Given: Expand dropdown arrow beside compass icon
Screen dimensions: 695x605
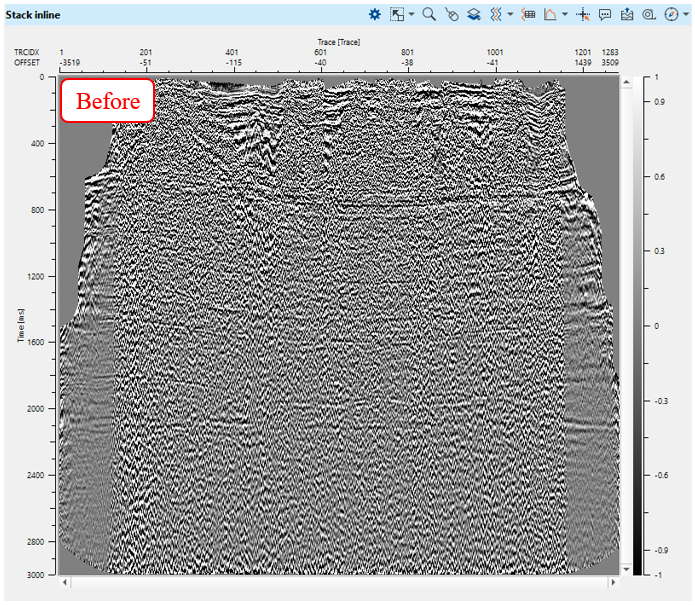Looking at the screenshot, I should coord(685,14).
